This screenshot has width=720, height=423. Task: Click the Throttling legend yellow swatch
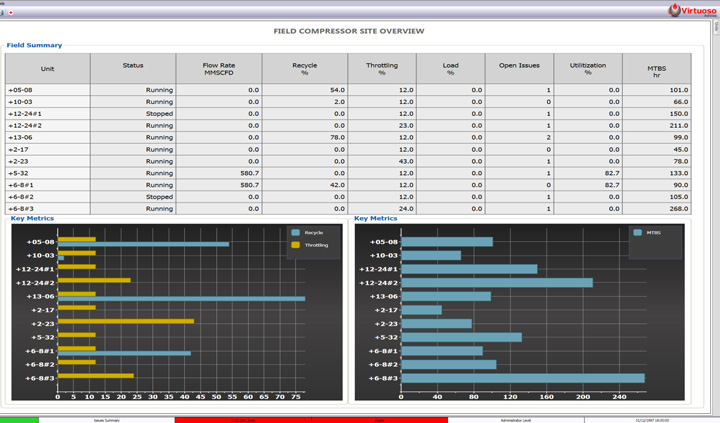[296, 245]
